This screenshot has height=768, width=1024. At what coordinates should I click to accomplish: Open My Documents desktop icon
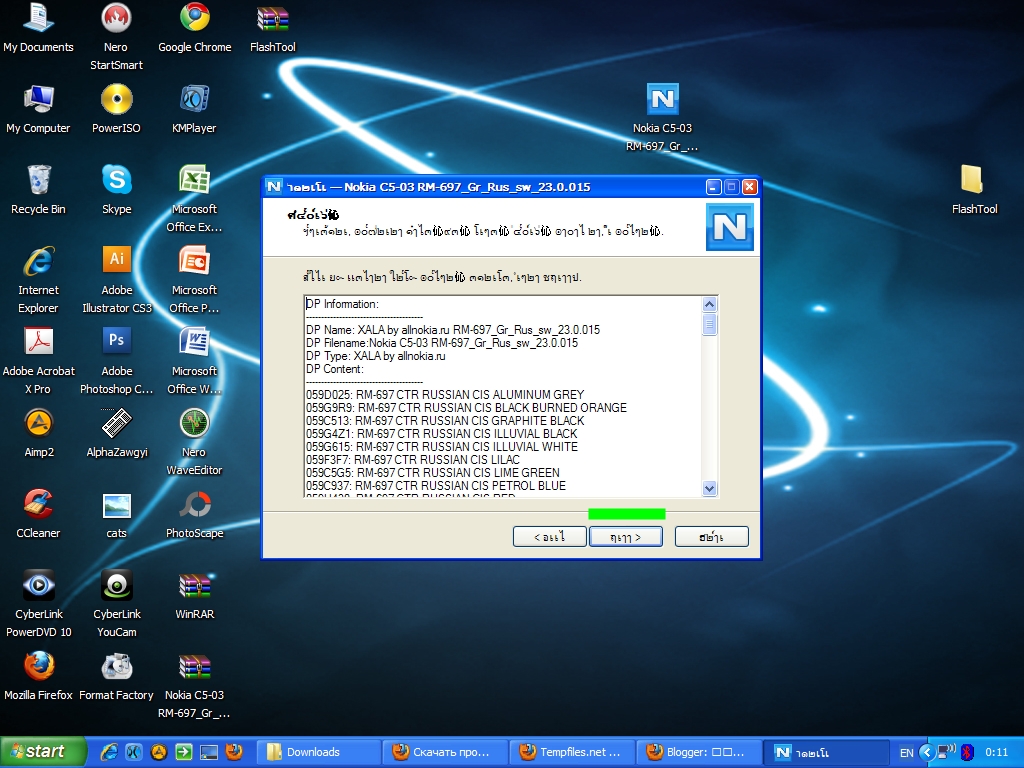38,28
